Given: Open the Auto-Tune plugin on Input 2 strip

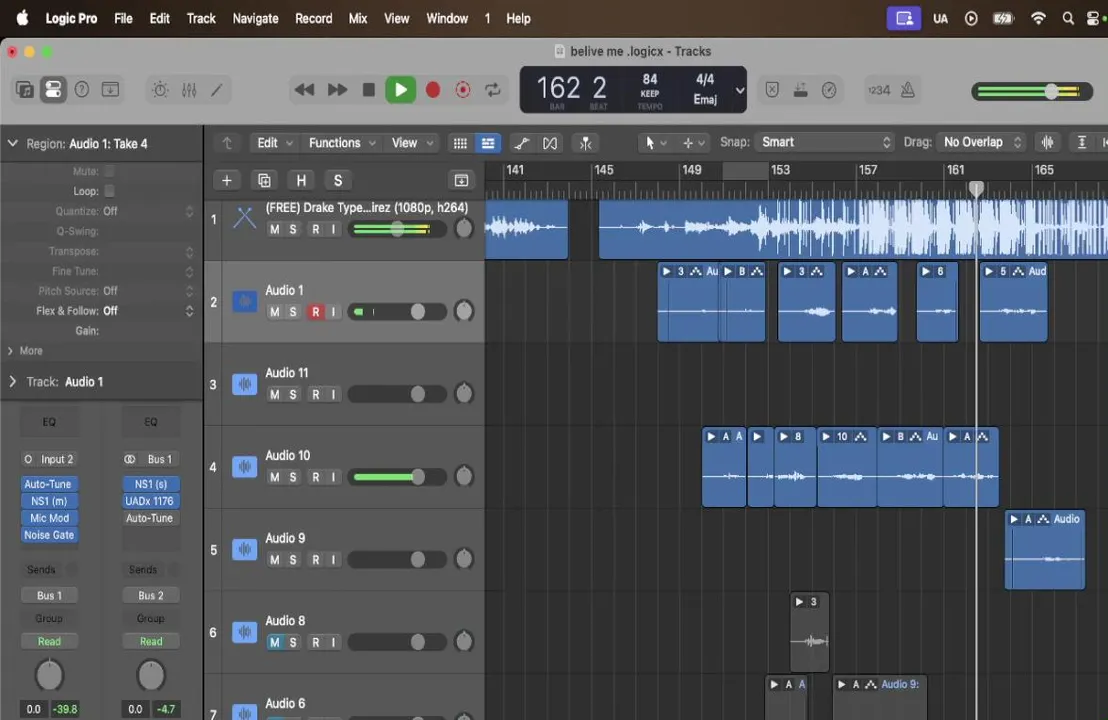Looking at the screenshot, I should [x=49, y=484].
